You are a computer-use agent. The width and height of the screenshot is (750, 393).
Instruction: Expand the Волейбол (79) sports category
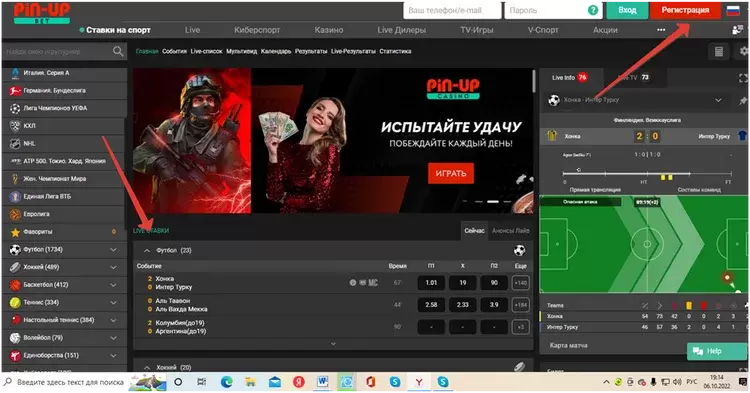pyautogui.click(x=113, y=338)
